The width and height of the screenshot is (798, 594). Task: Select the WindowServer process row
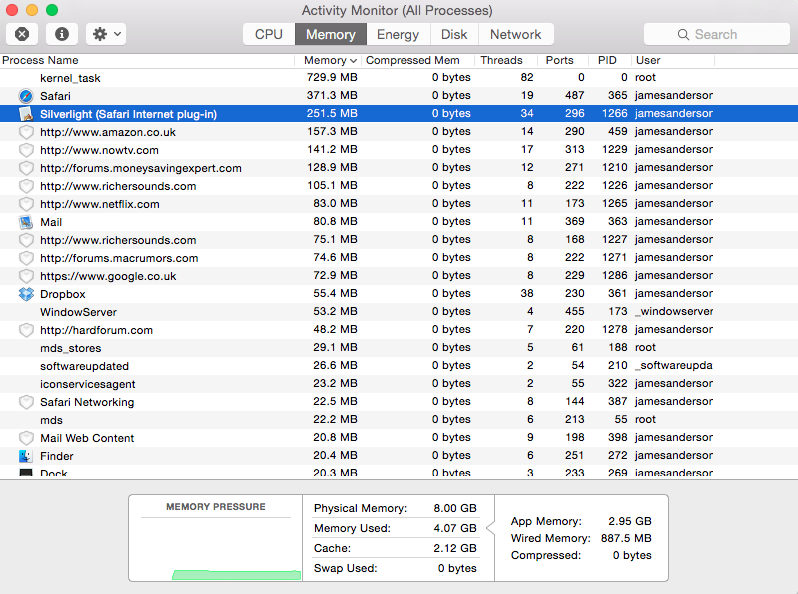point(399,312)
